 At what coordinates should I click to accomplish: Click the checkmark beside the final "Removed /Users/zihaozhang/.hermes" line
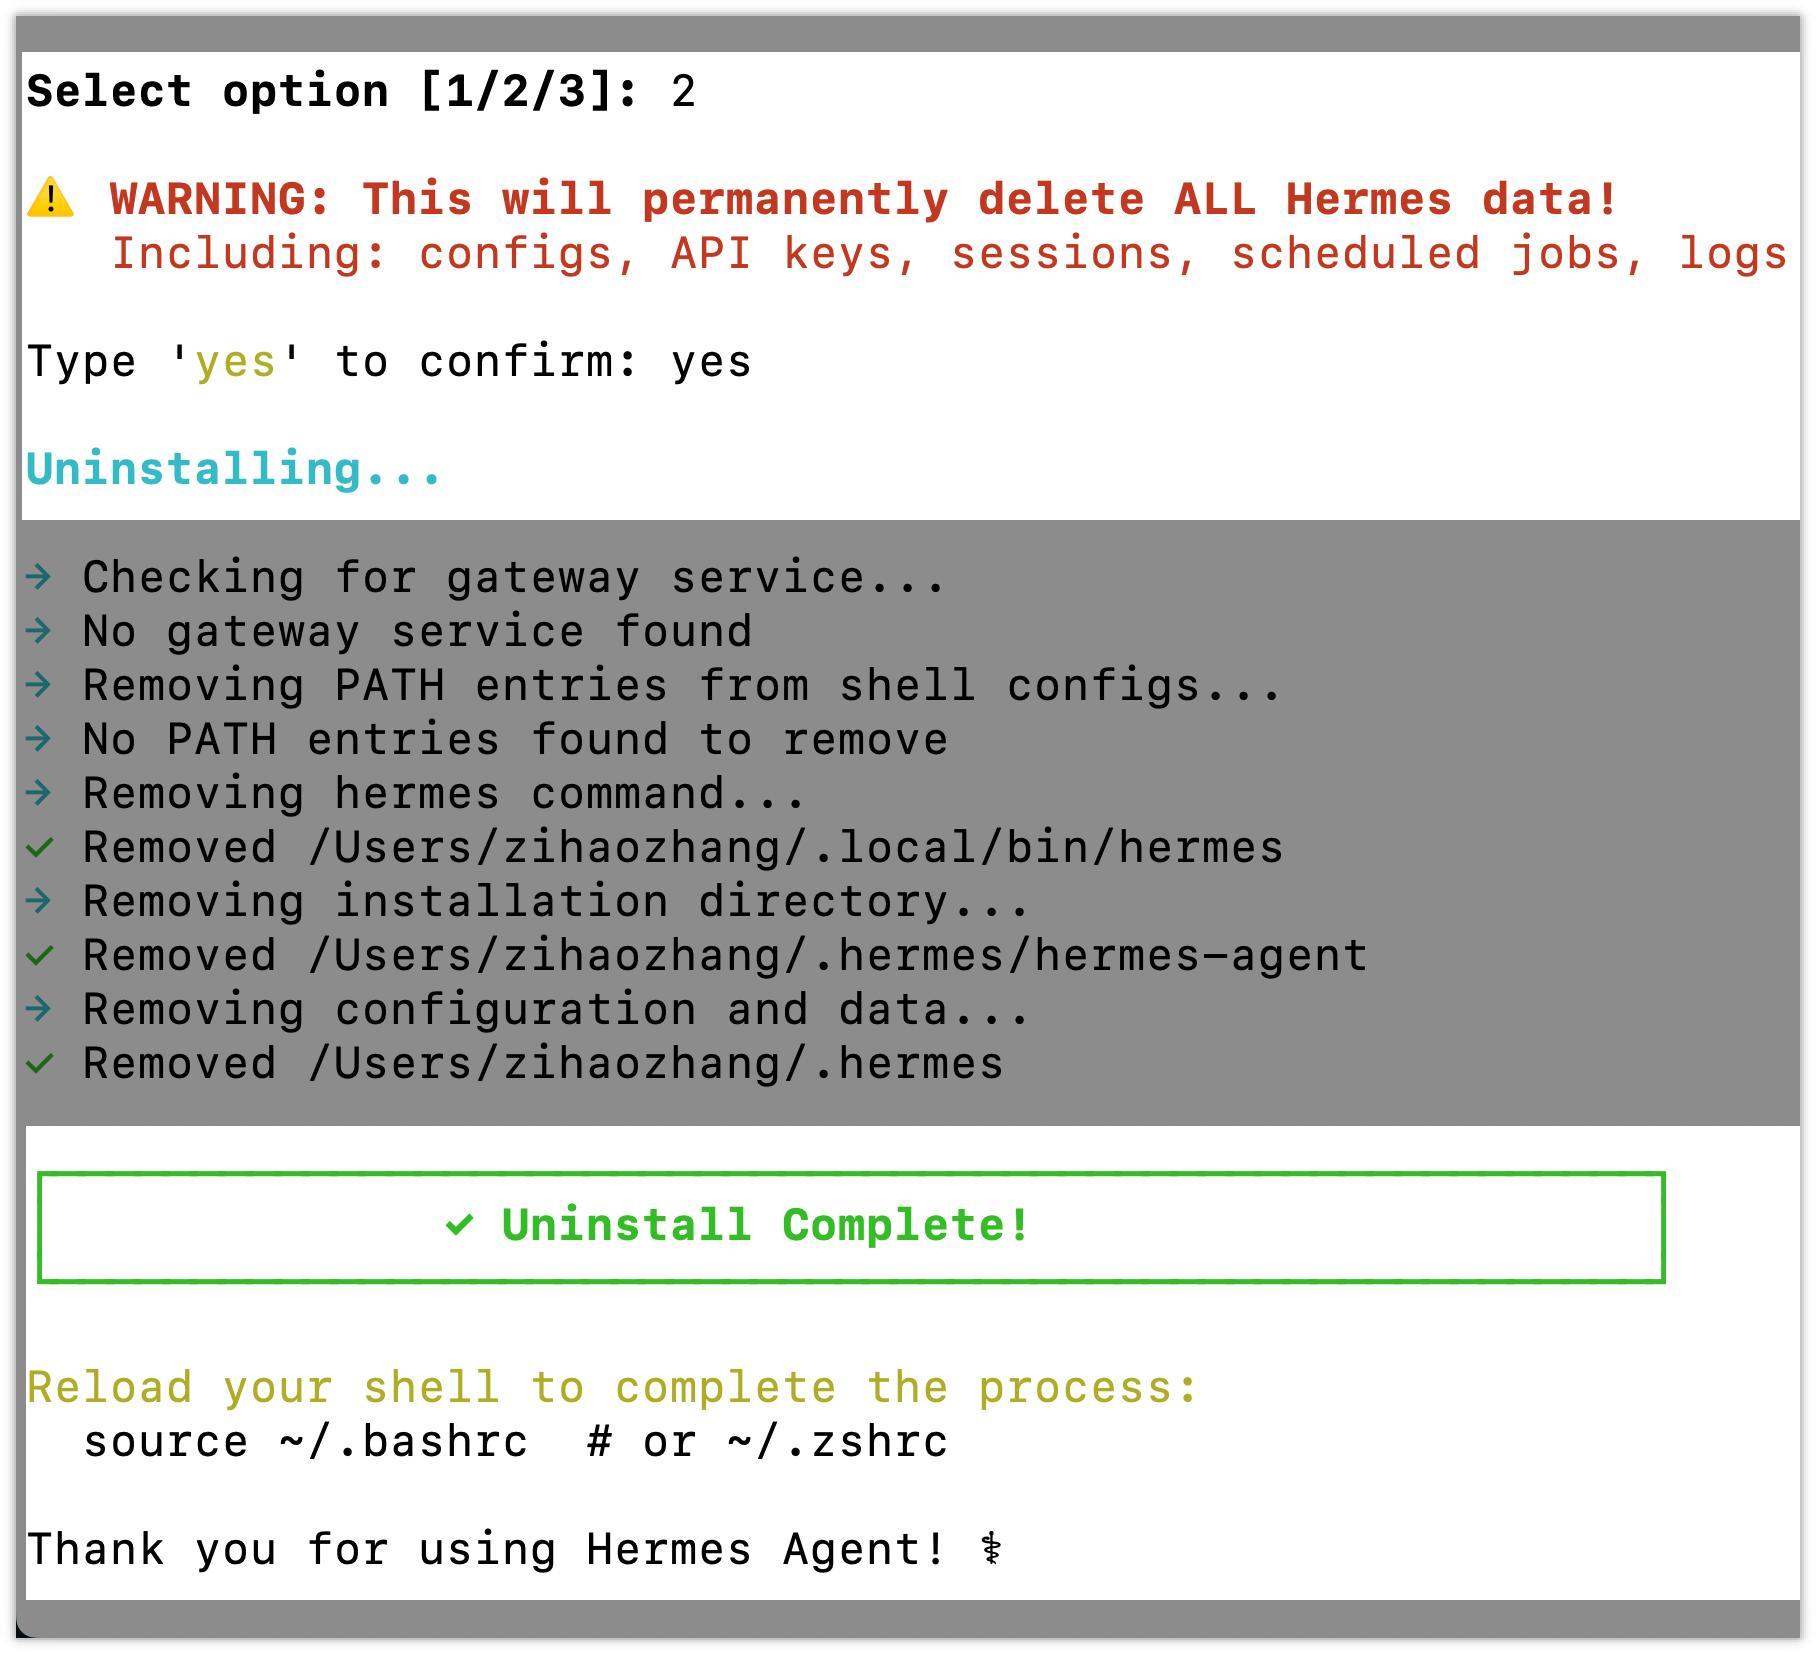pos(39,1063)
